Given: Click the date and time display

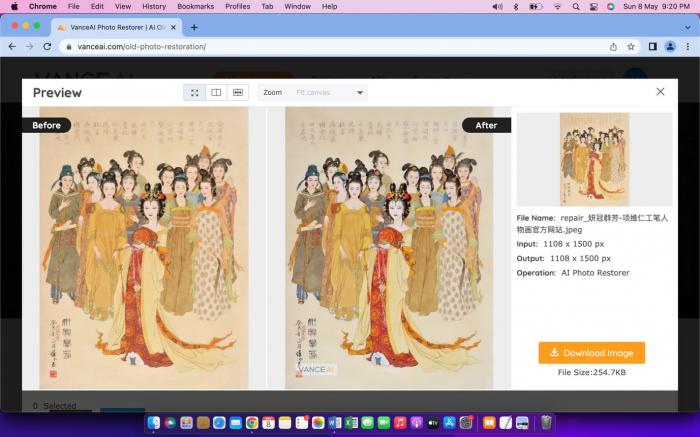Looking at the screenshot, I should click(656, 6).
